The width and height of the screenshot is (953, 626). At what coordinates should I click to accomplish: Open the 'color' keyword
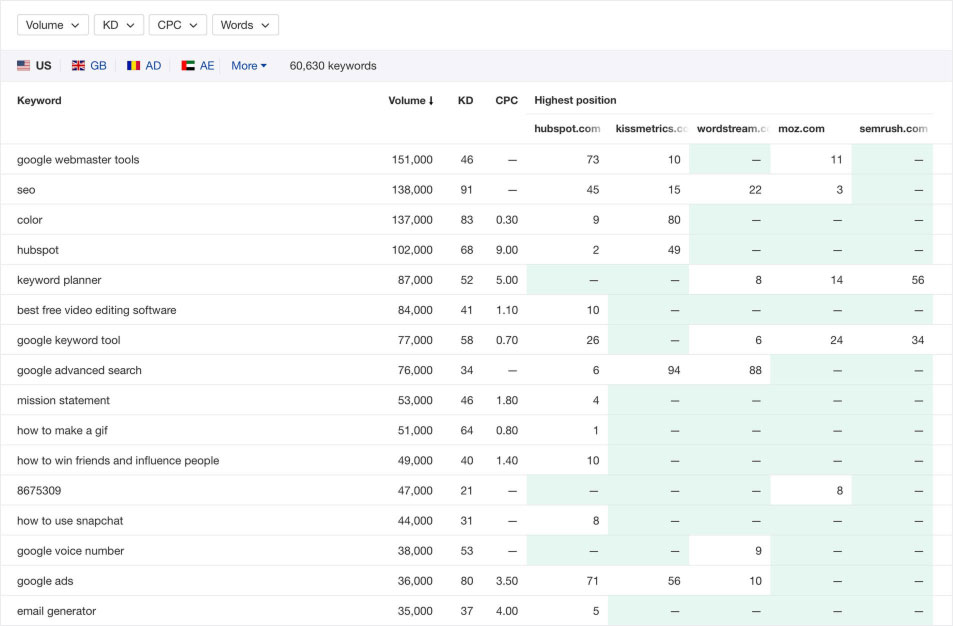(30, 220)
